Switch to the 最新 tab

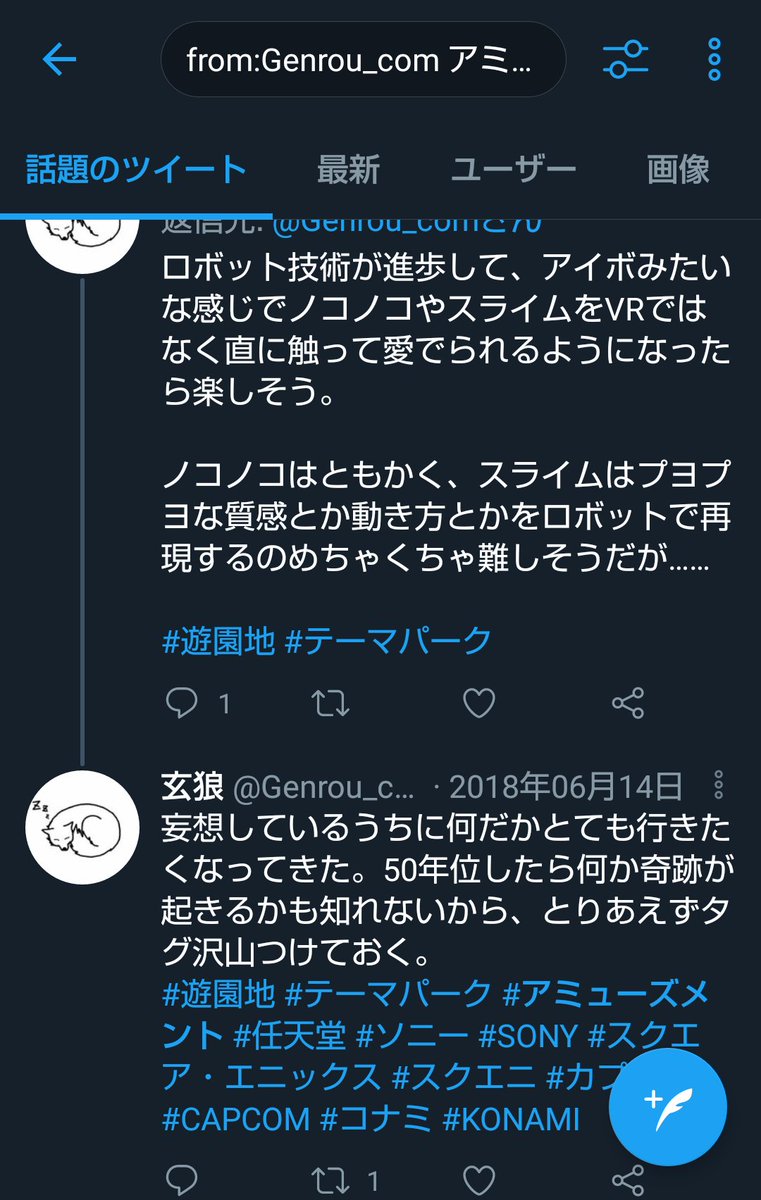point(348,169)
